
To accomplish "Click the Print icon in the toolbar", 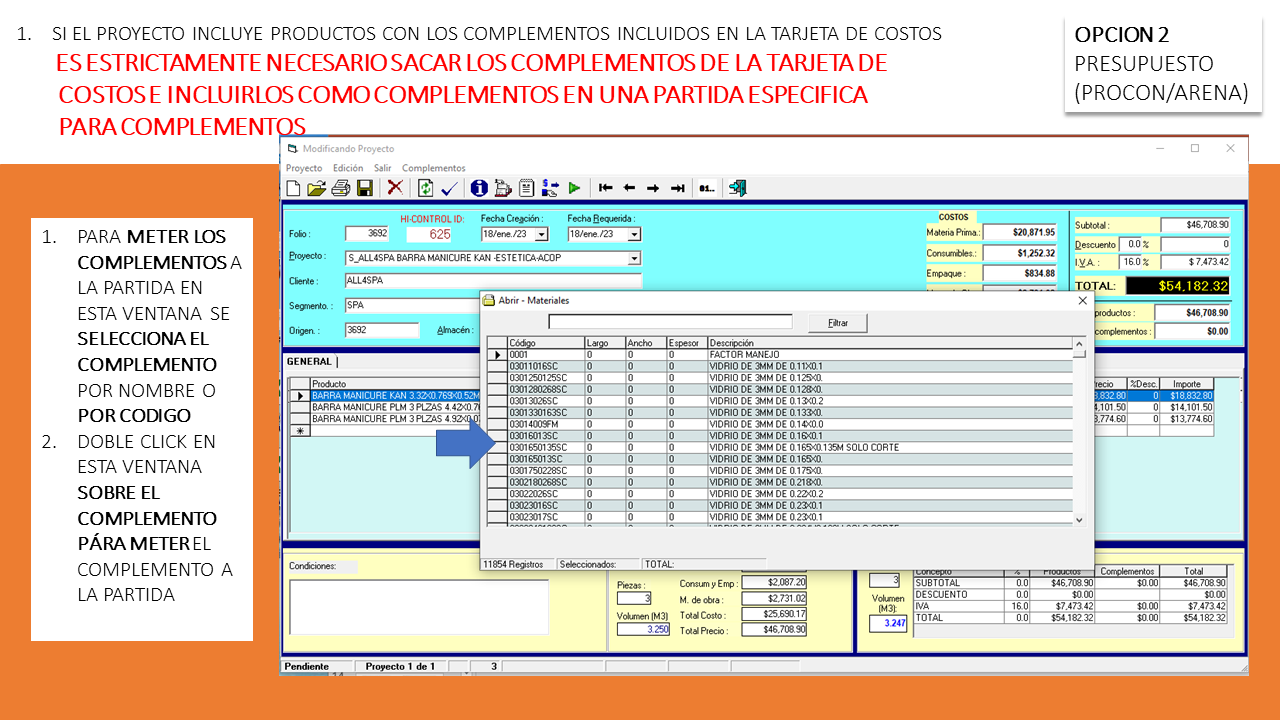I will coord(340,188).
